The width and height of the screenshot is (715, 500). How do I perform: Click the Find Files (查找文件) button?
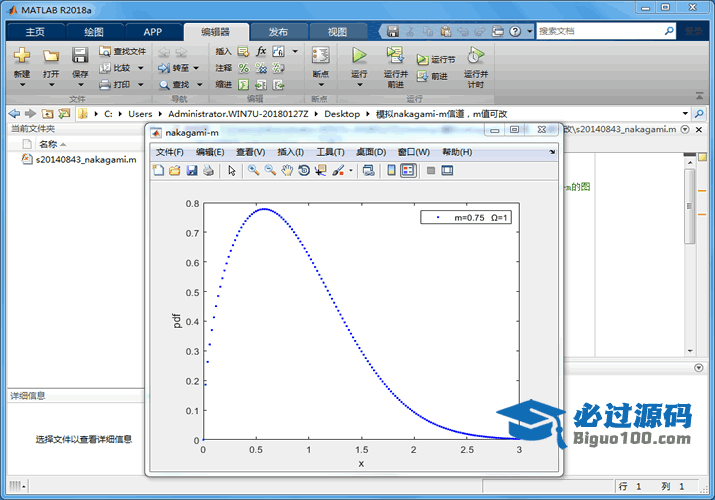click(x=123, y=52)
